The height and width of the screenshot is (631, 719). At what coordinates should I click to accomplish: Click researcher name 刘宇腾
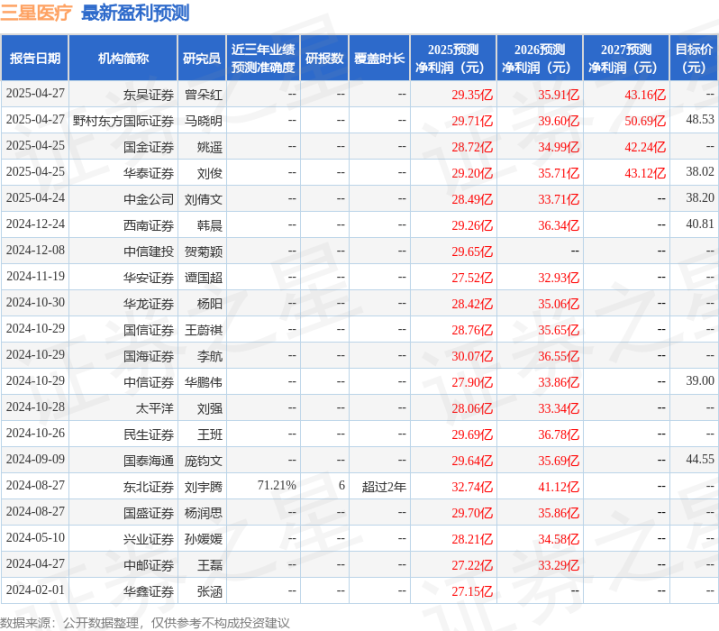point(204,487)
